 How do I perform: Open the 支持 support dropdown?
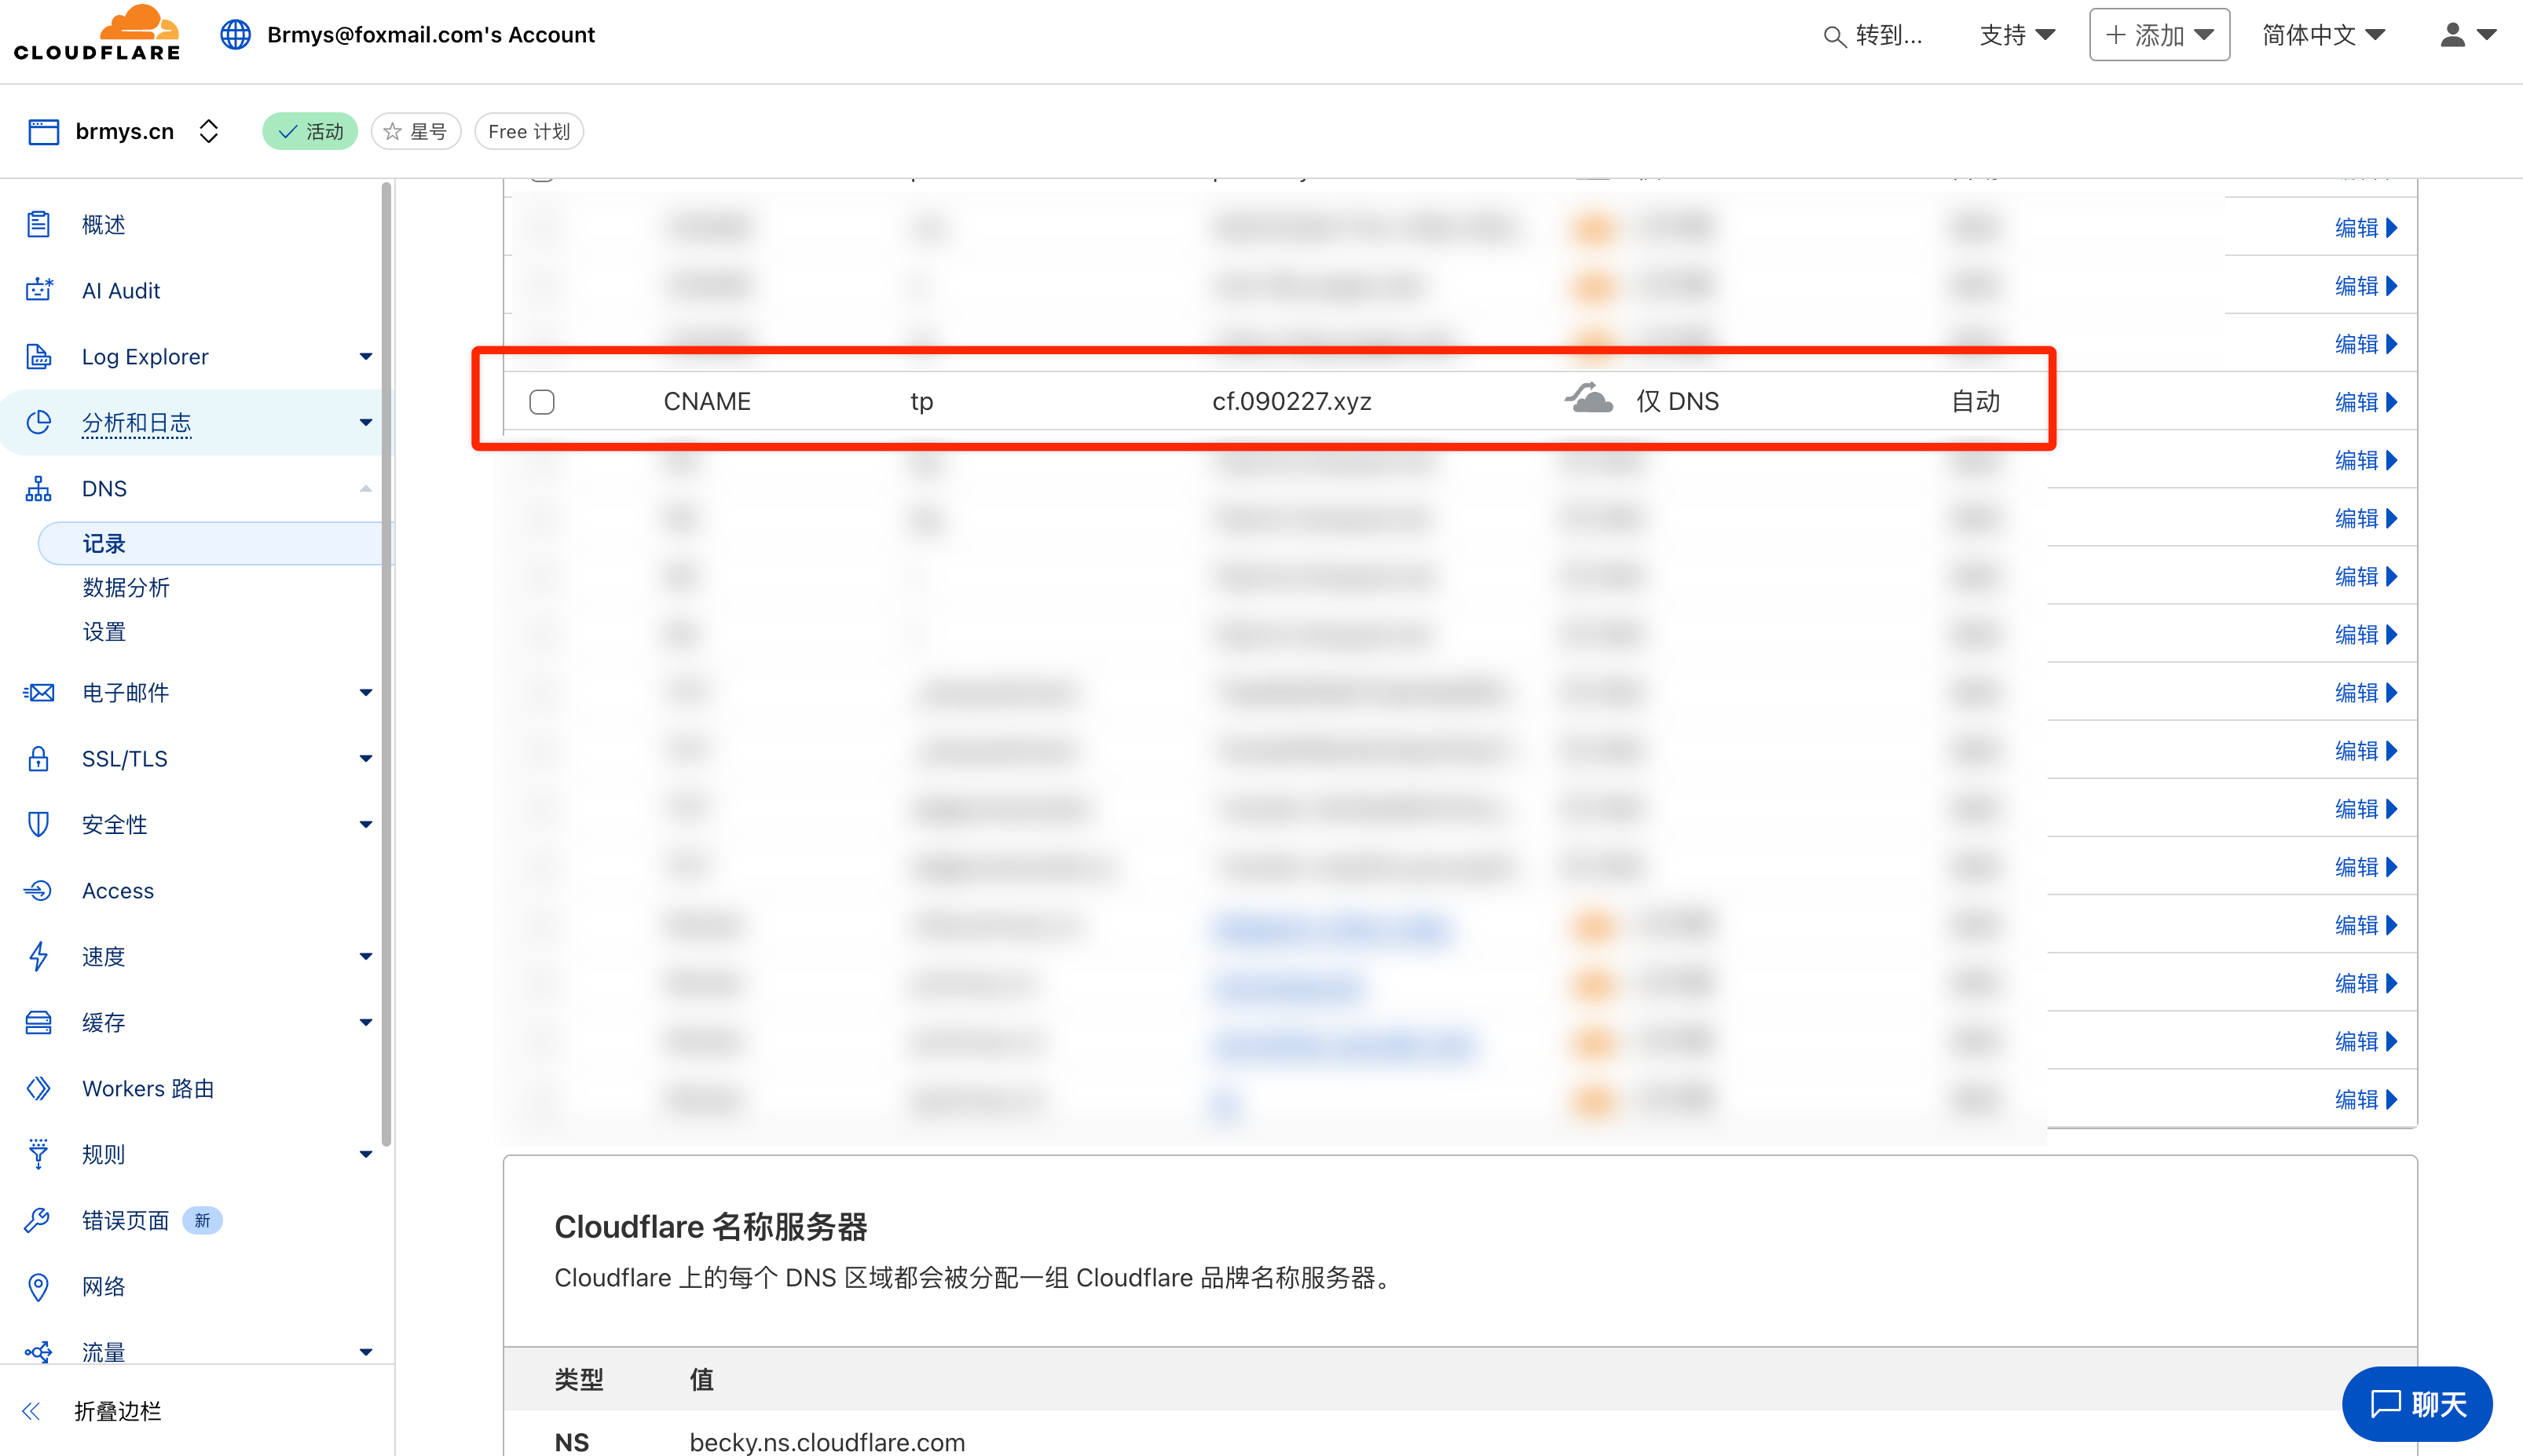[x=2017, y=35]
